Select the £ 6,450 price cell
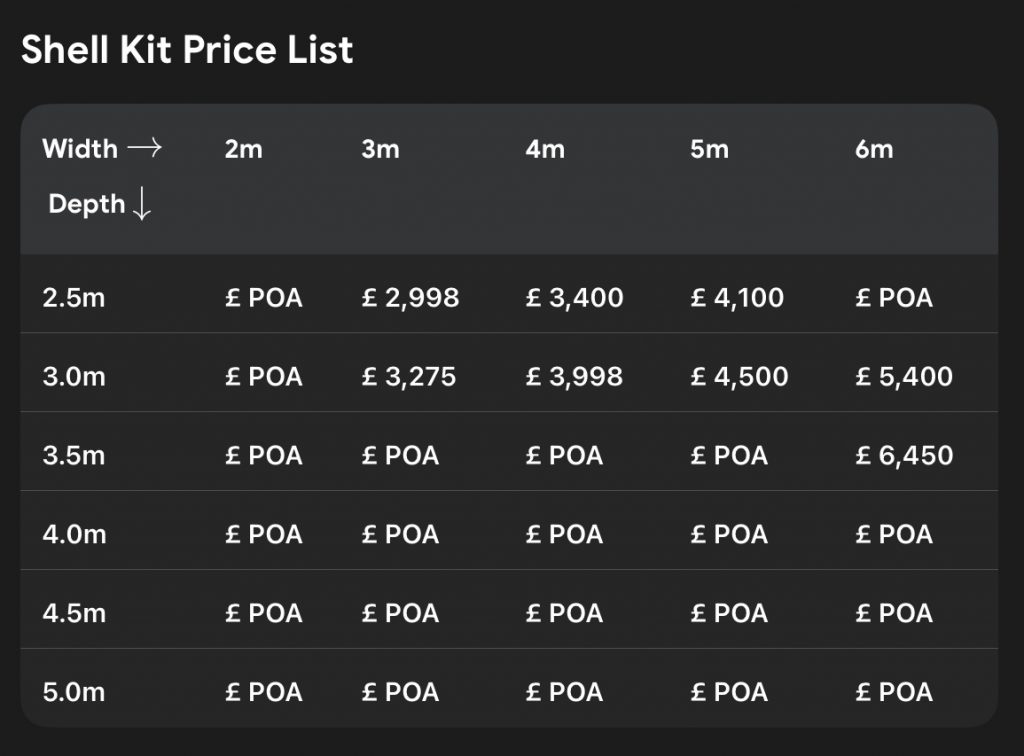This screenshot has width=1024, height=756. click(x=904, y=456)
